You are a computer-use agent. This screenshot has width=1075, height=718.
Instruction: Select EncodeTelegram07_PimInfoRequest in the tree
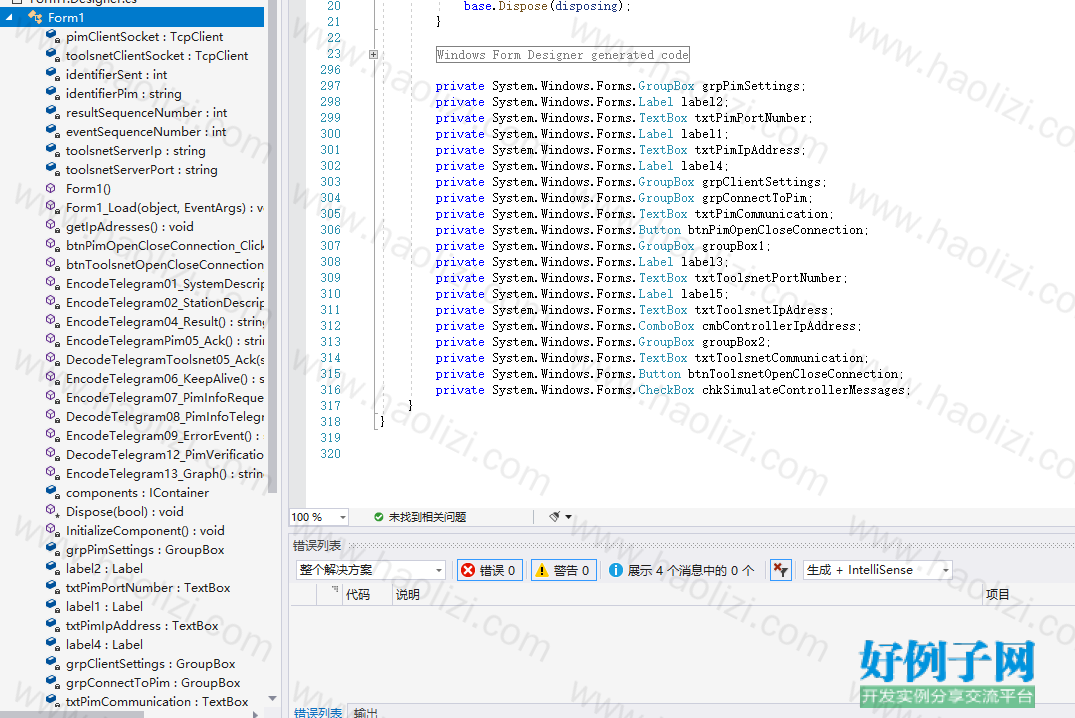click(x=165, y=398)
